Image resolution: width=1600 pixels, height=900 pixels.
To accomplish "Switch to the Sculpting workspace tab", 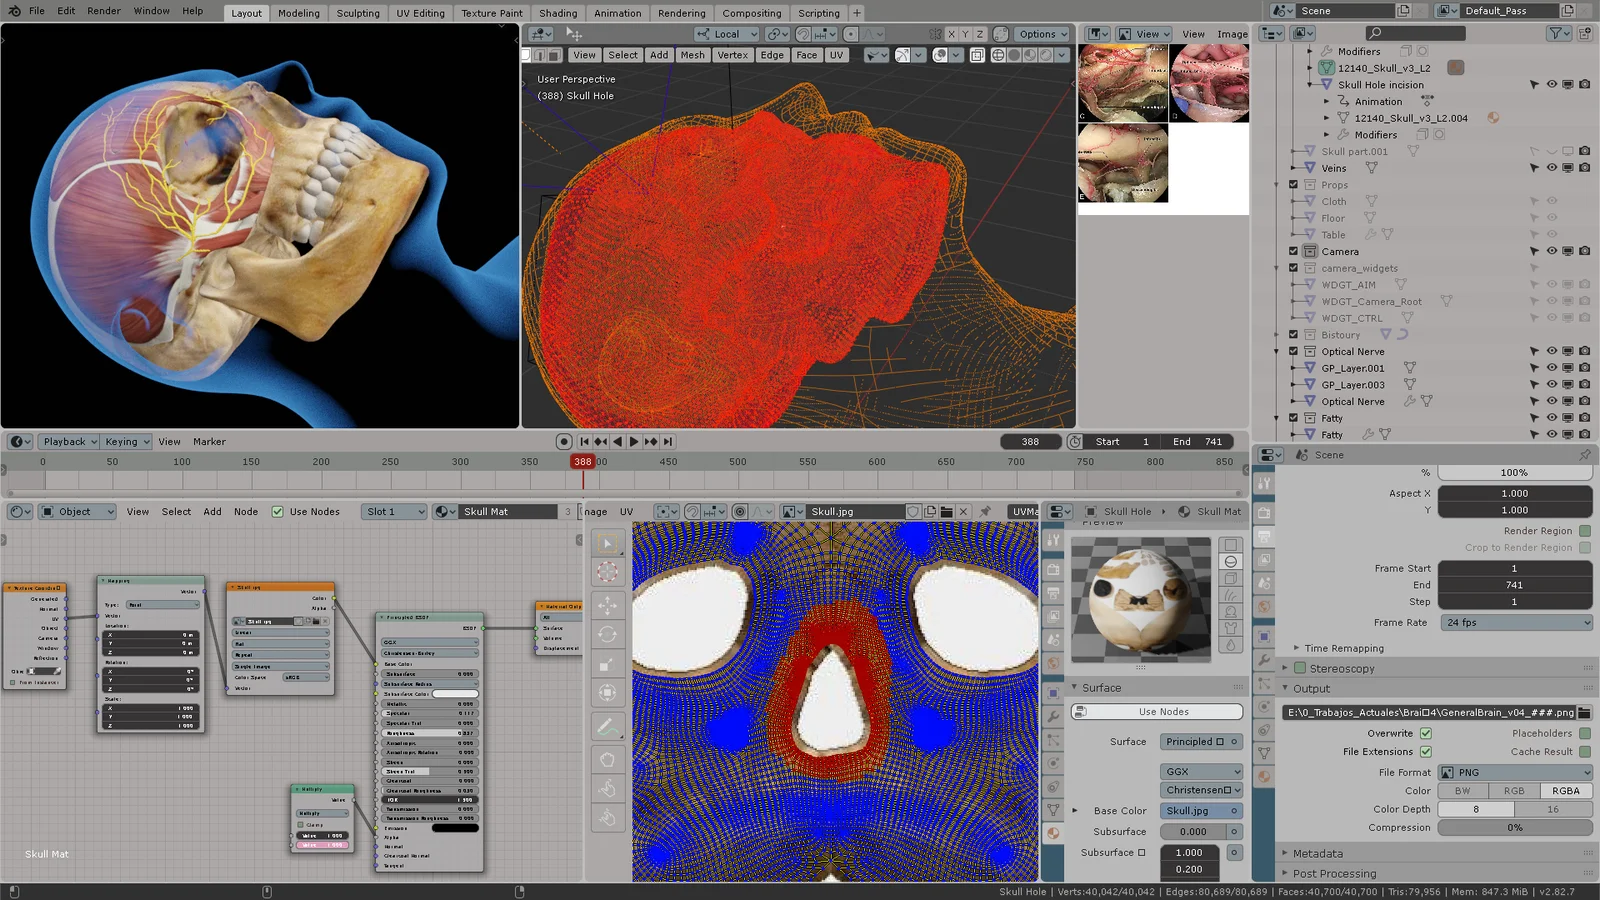I will pyautogui.click(x=357, y=13).
